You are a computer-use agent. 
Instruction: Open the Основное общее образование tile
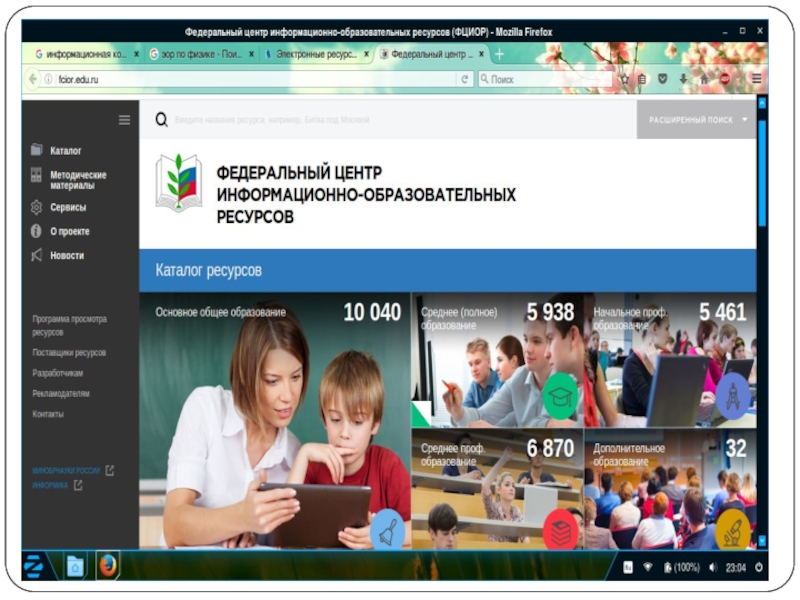[x=274, y=421]
